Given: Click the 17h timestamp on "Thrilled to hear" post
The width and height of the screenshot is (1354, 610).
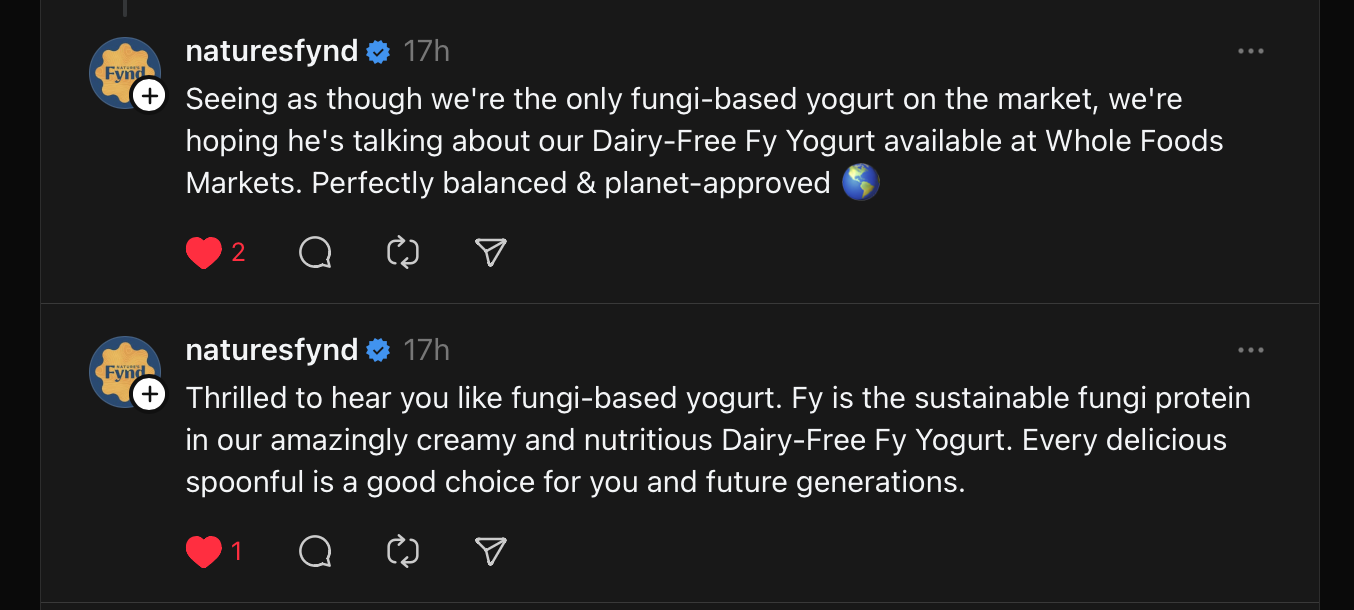Looking at the screenshot, I should tap(426, 350).
